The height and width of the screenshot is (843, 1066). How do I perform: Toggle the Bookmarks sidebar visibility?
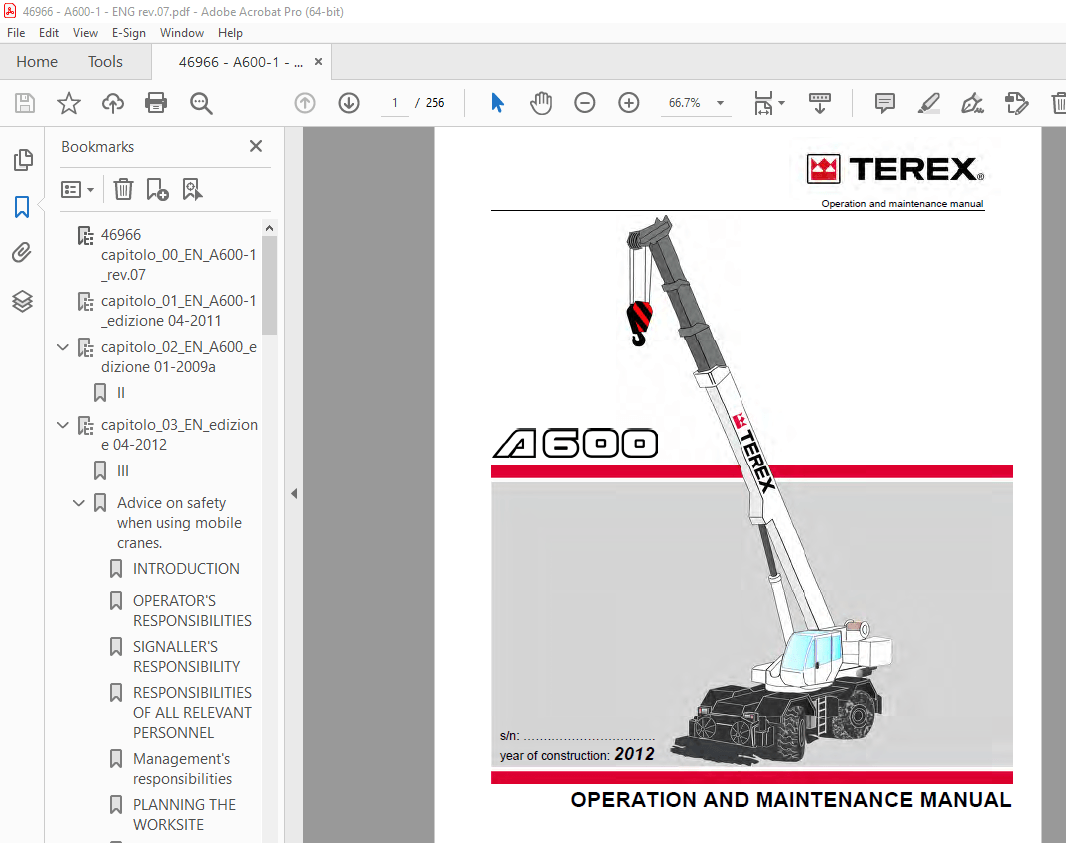pyautogui.click(x=23, y=206)
